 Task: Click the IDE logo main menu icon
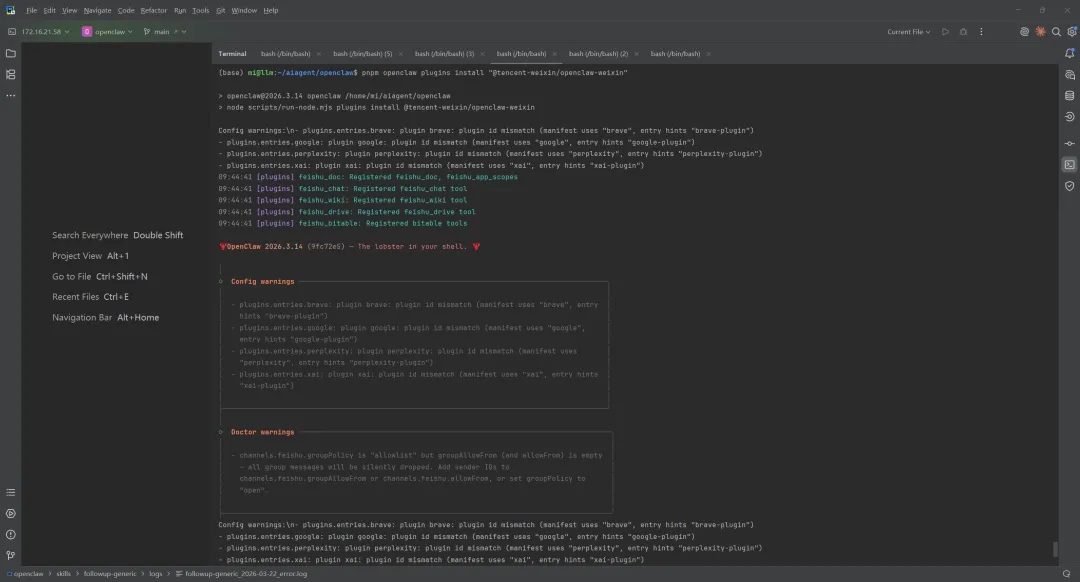tap(10, 10)
